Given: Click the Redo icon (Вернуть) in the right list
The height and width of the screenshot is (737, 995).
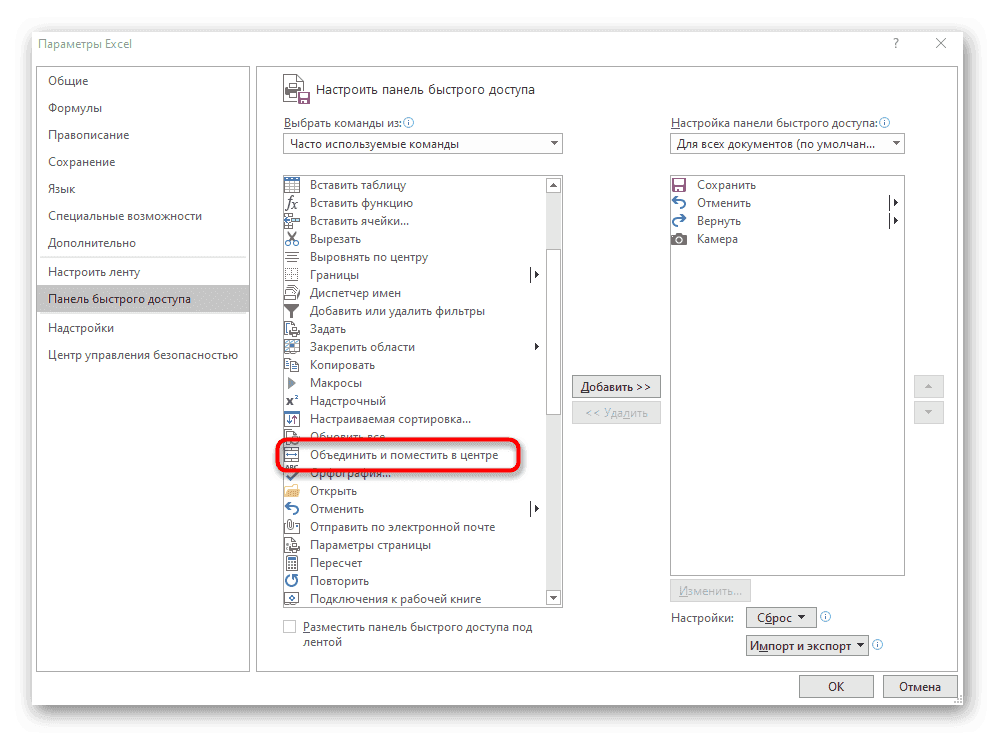Looking at the screenshot, I should pyautogui.click(x=679, y=221).
